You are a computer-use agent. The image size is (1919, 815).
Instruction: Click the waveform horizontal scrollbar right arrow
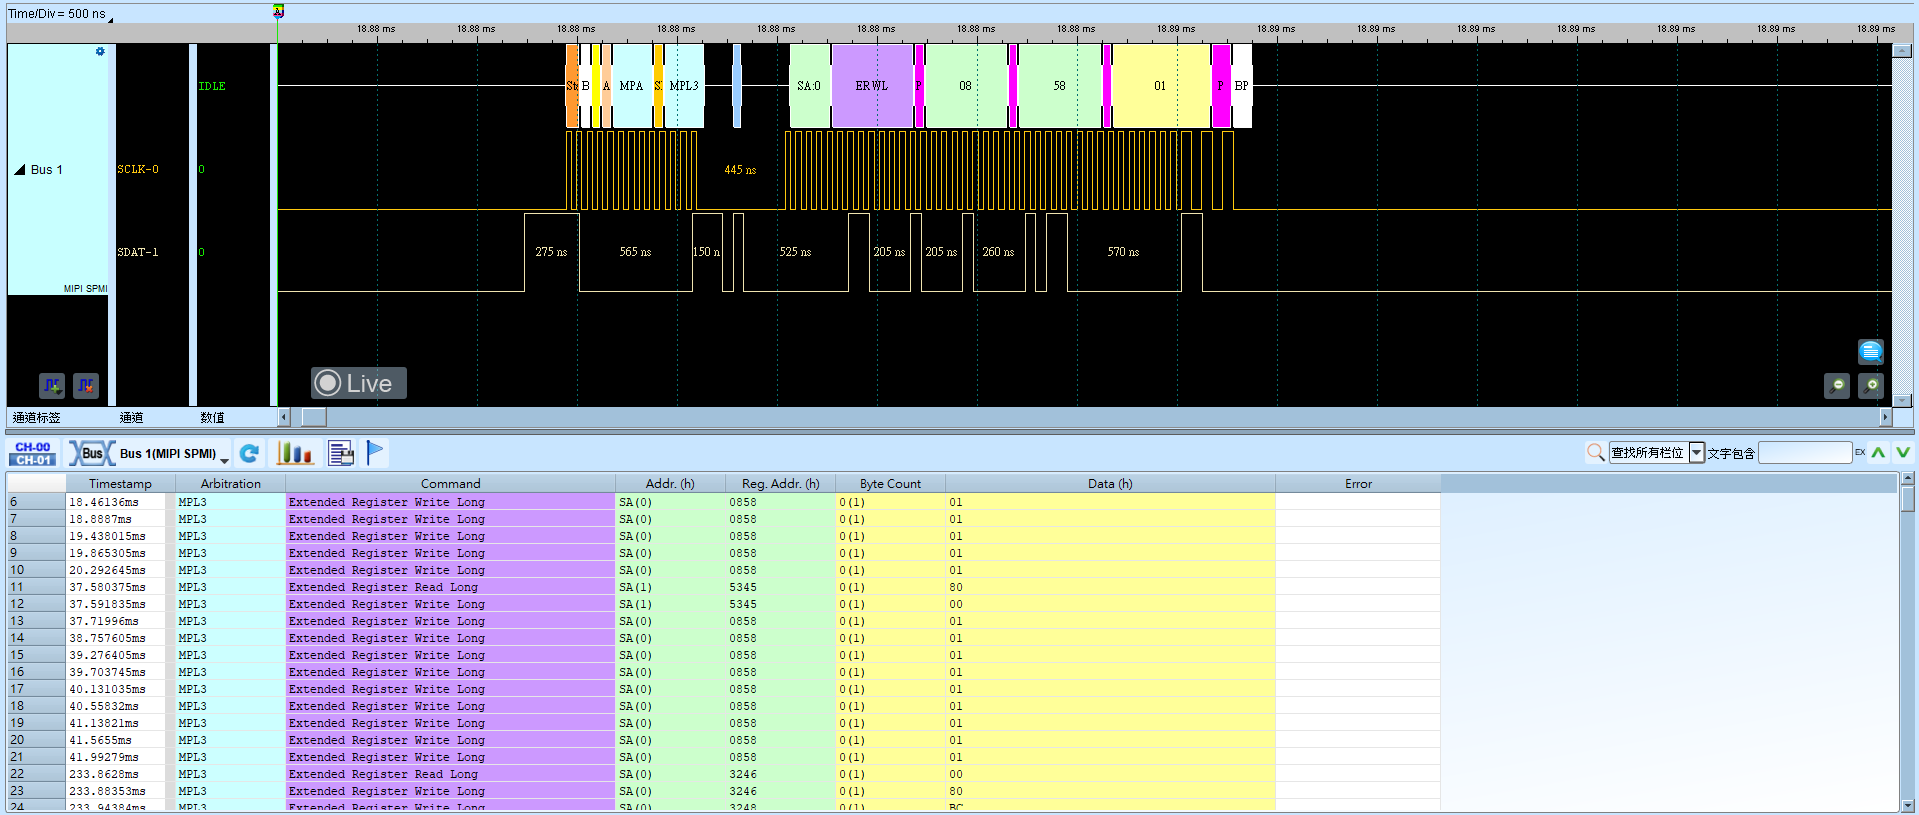click(1886, 417)
